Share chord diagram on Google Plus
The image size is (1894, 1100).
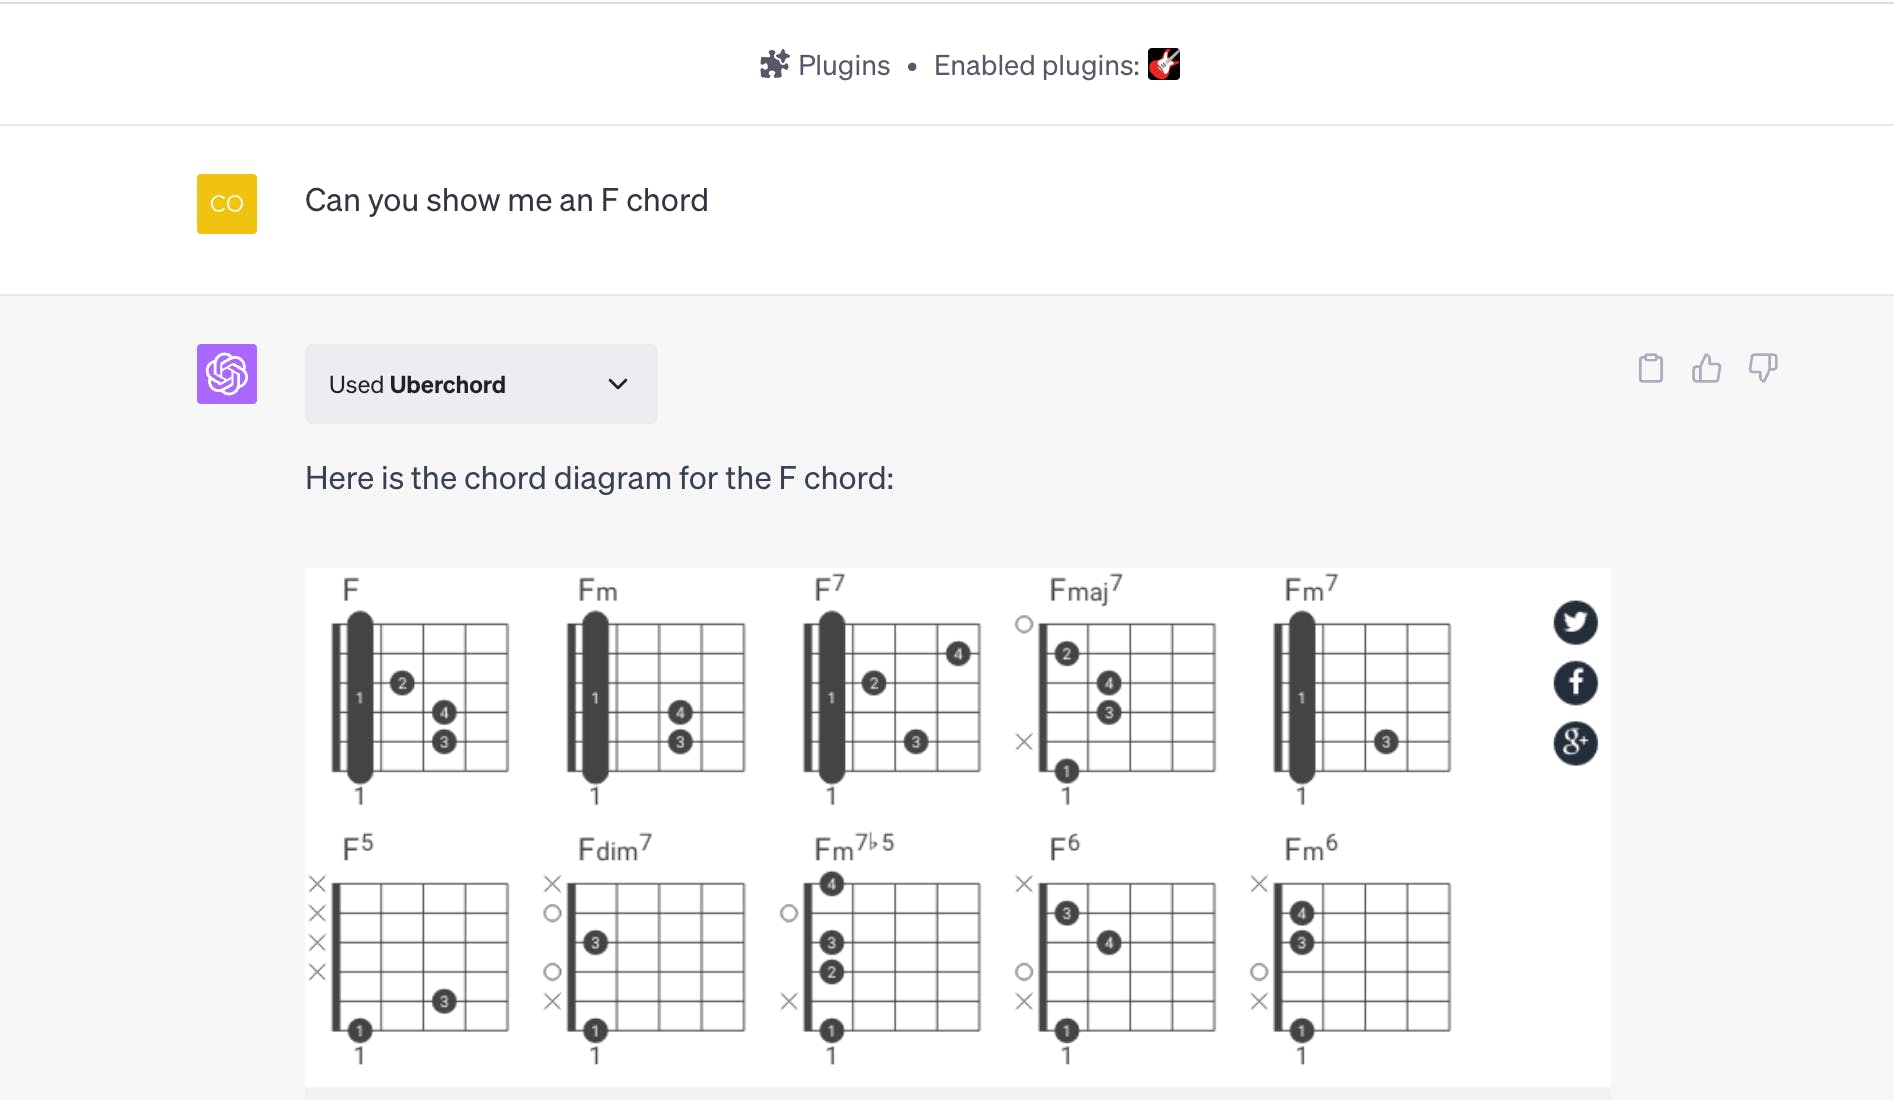click(x=1575, y=743)
